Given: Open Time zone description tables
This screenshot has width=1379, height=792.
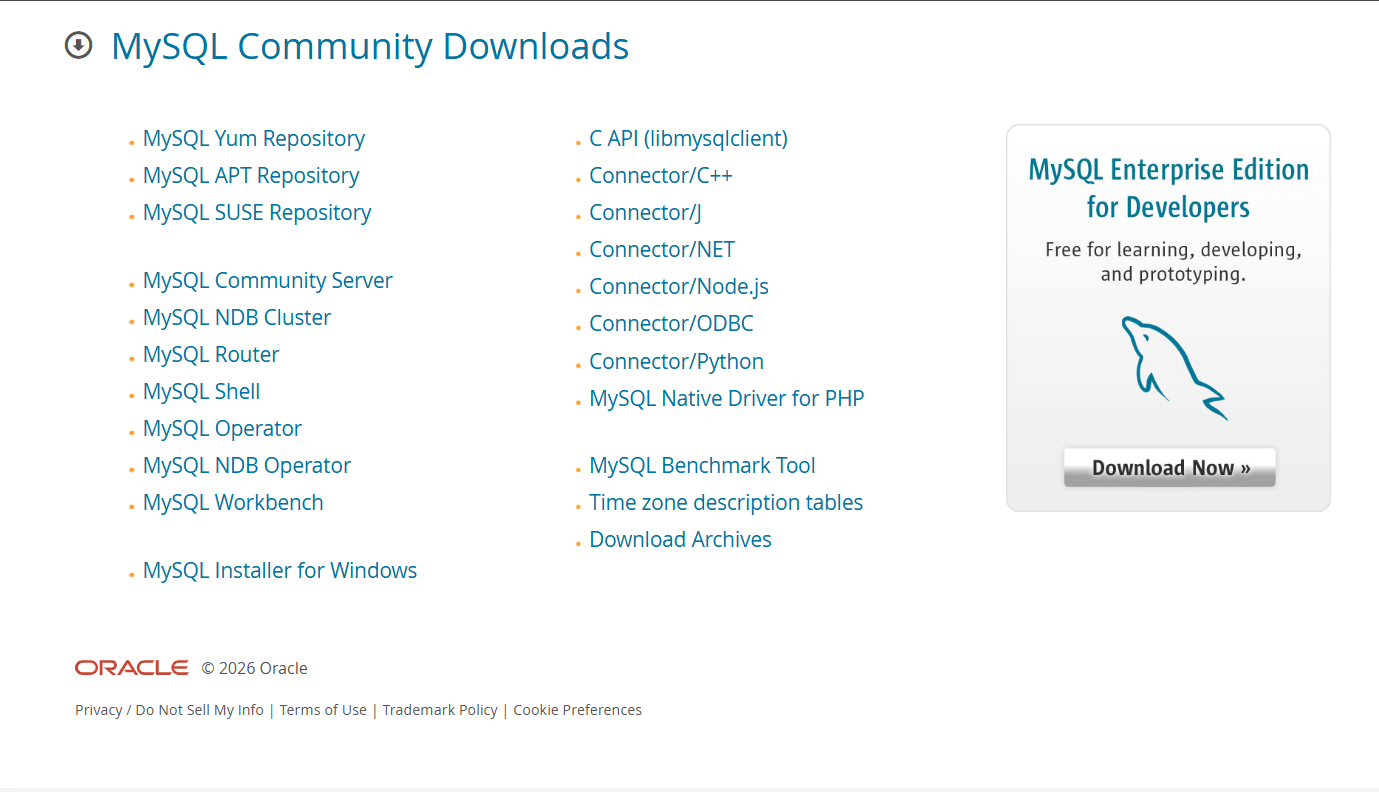Looking at the screenshot, I should (726, 502).
